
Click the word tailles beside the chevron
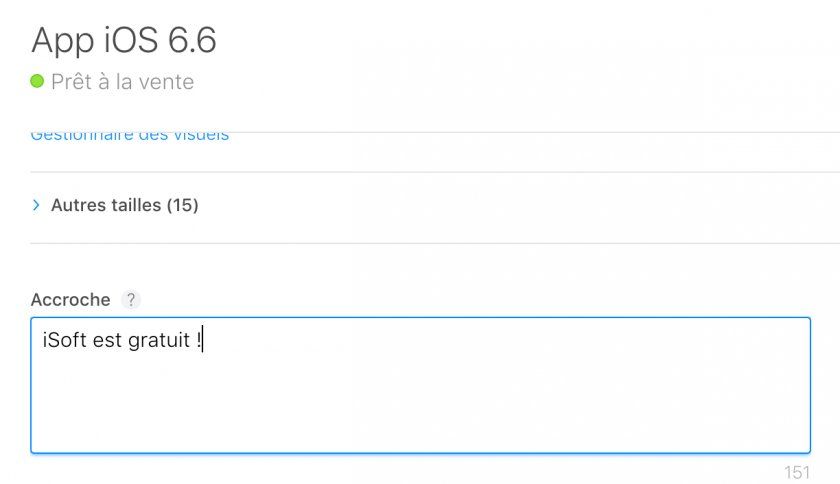(134, 205)
